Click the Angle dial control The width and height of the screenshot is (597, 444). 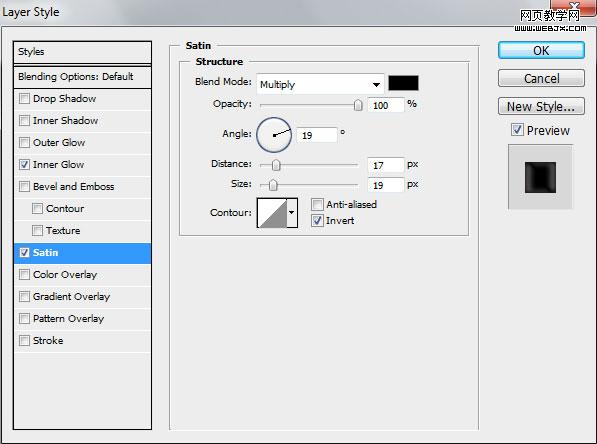[x=274, y=135]
